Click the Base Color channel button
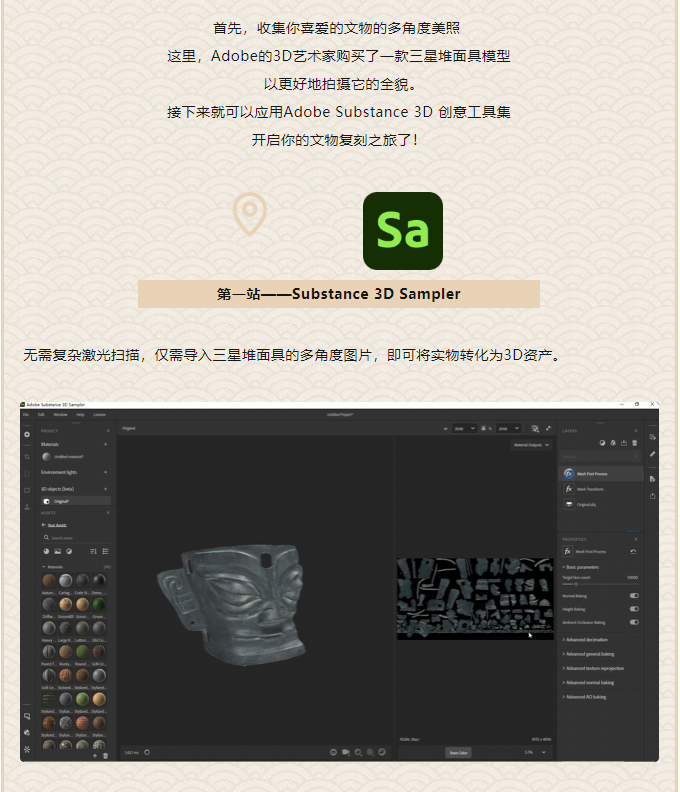The width and height of the screenshot is (680, 792). (459, 753)
